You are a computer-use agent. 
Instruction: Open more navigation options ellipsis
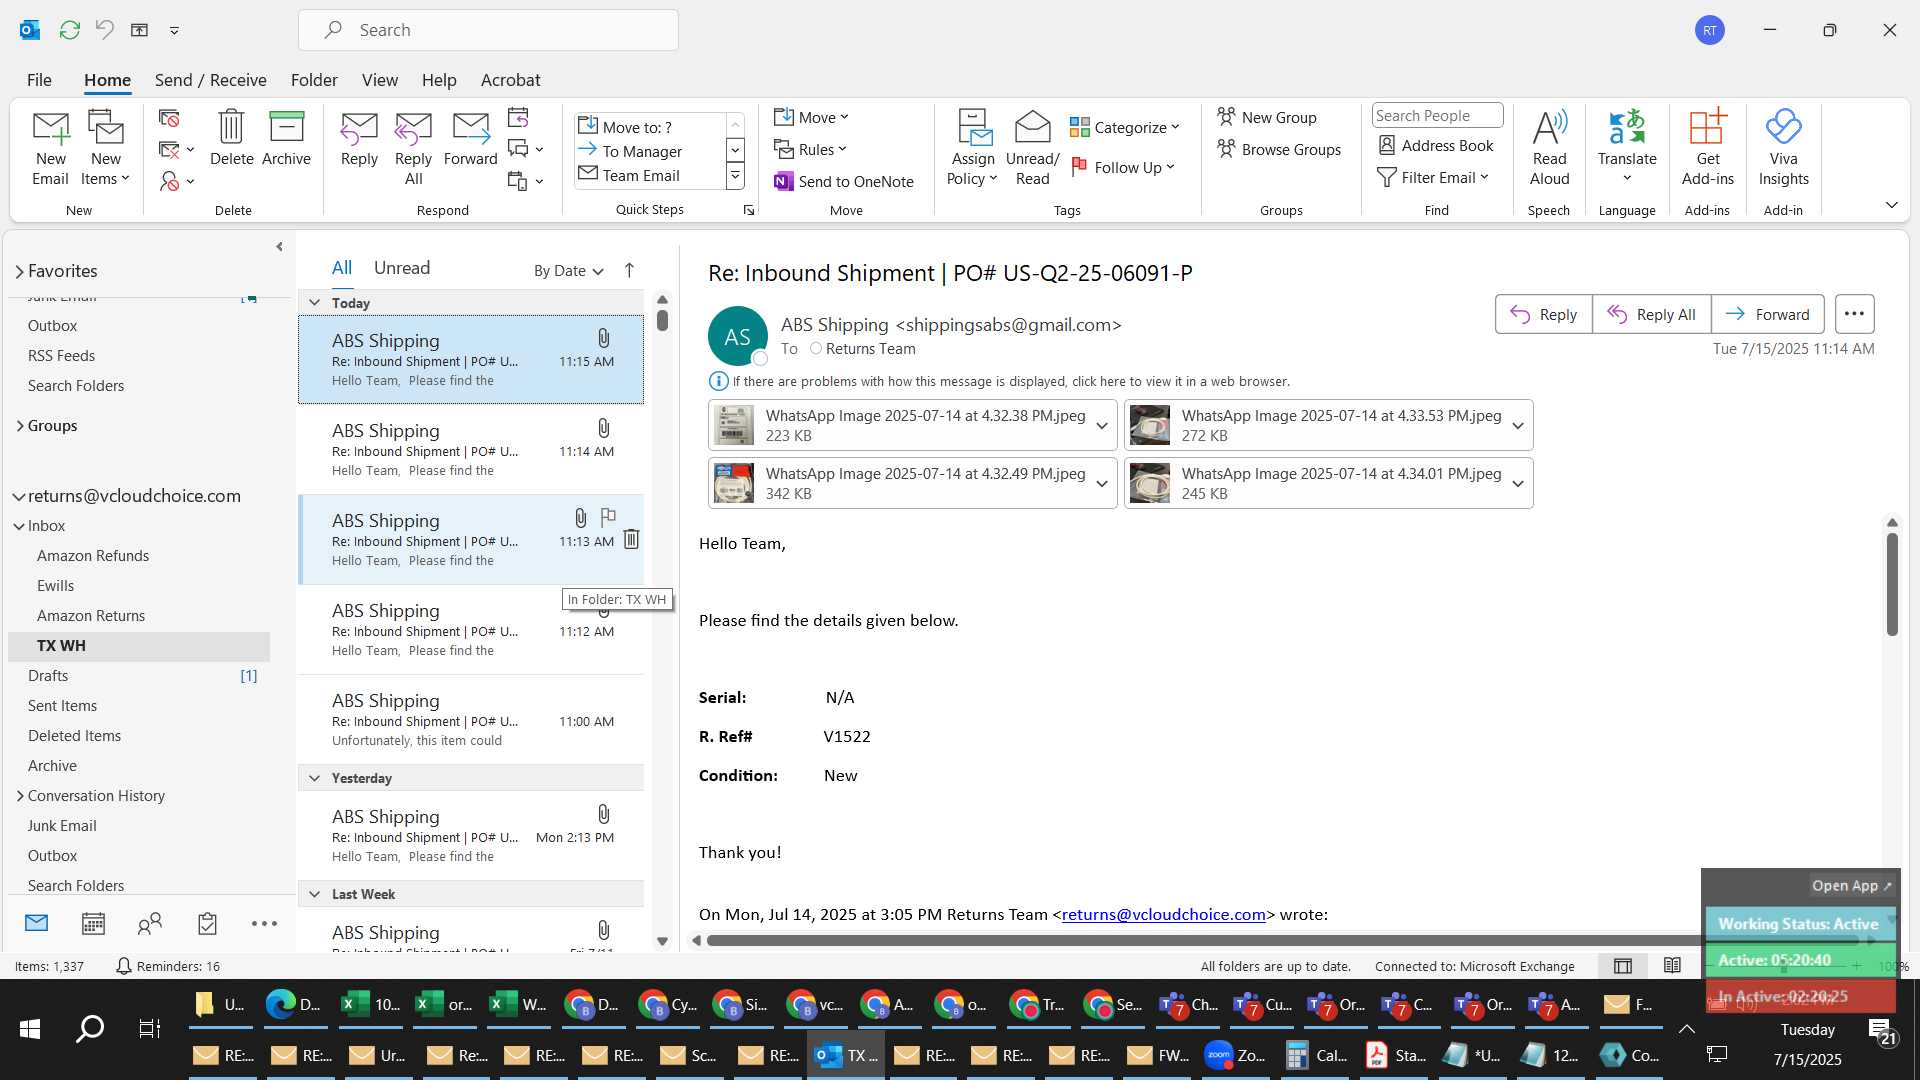tap(264, 924)
